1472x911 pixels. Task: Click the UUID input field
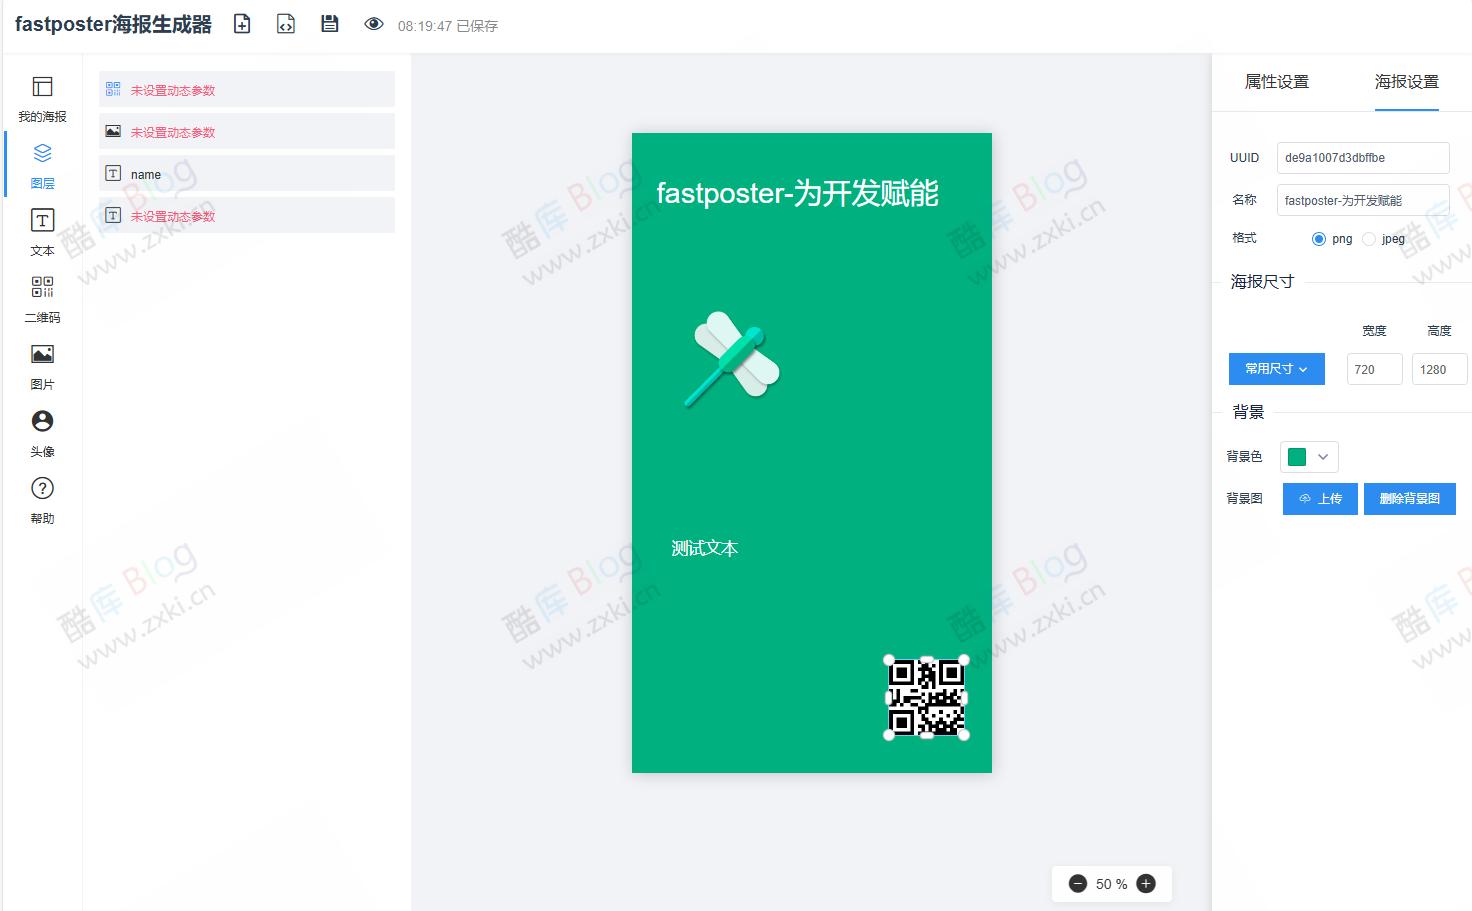click(x=1363, y=158)
